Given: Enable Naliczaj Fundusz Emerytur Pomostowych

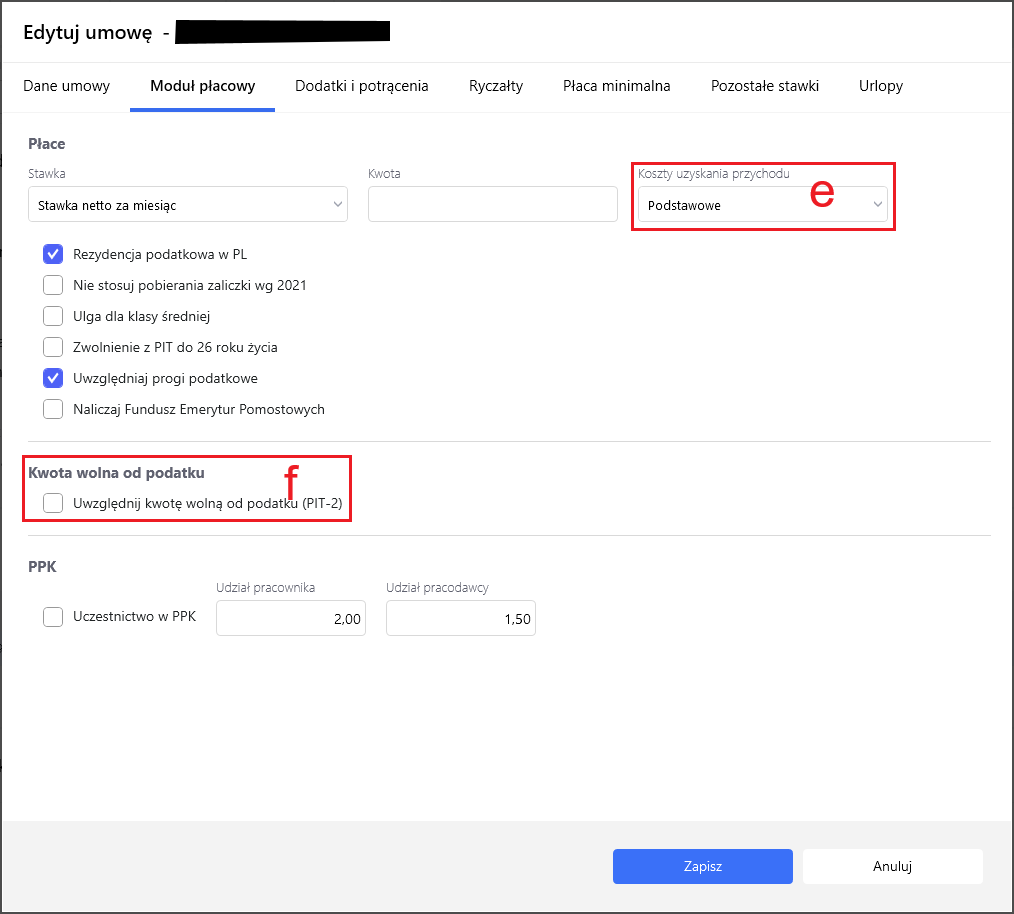Looking at the screenshot, I should click(x=54, y=409).
